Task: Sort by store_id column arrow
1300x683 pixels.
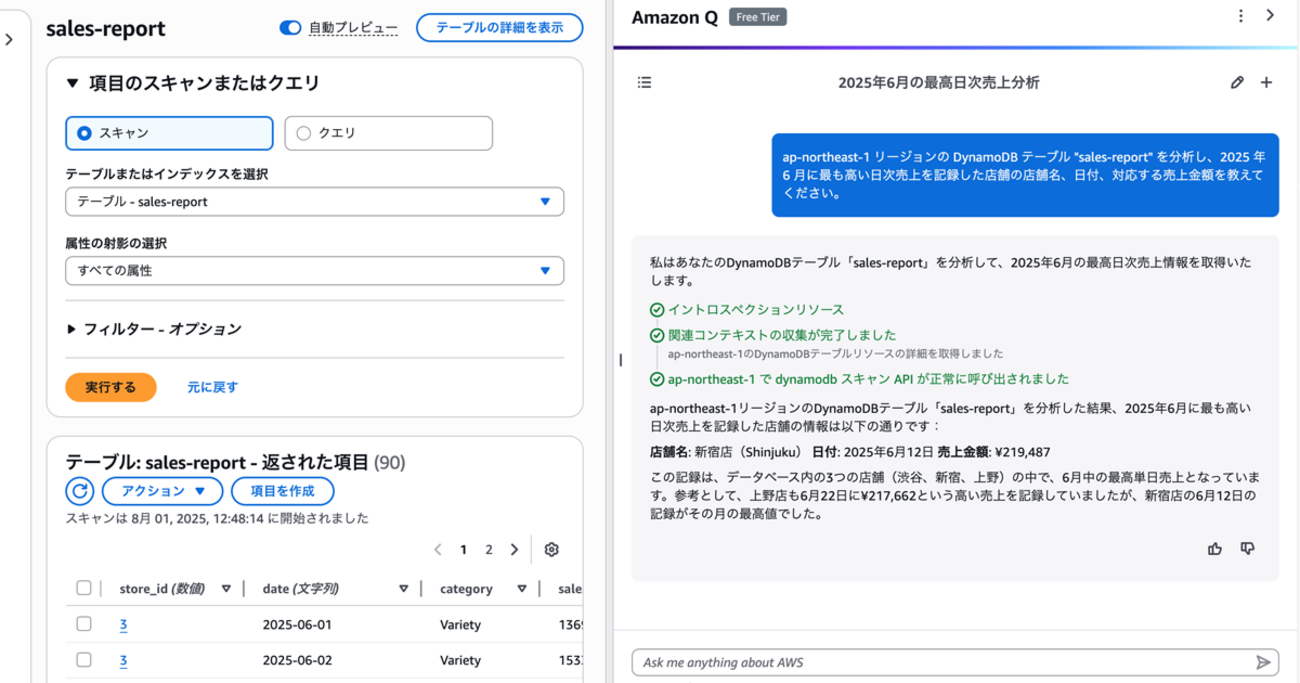Action: (x=226, y=589)
